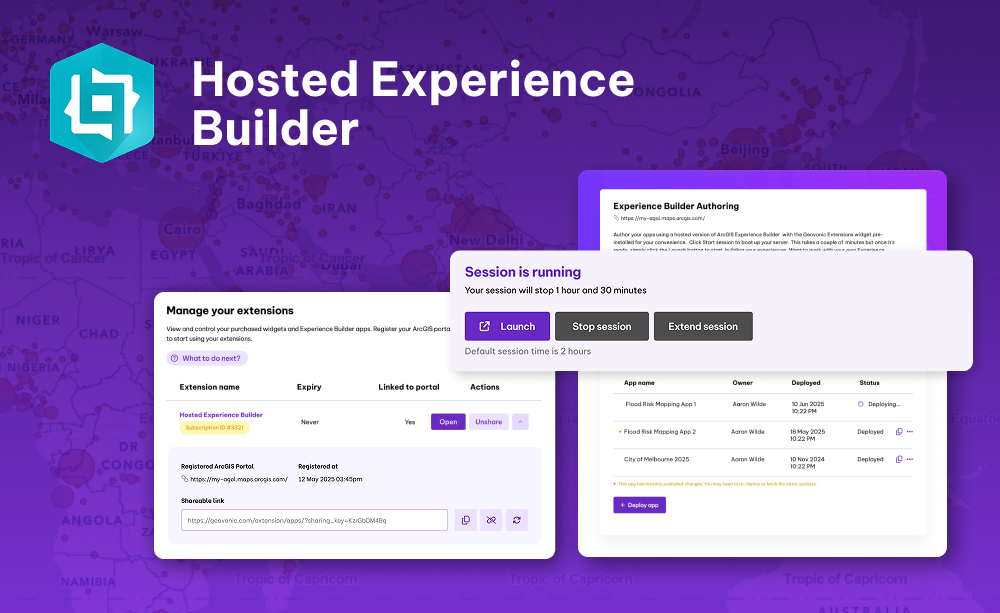Click the '12 May 2025 03:45pm' registered date
This screenshot has height=613, width=1000.
[x=330, y=479]
